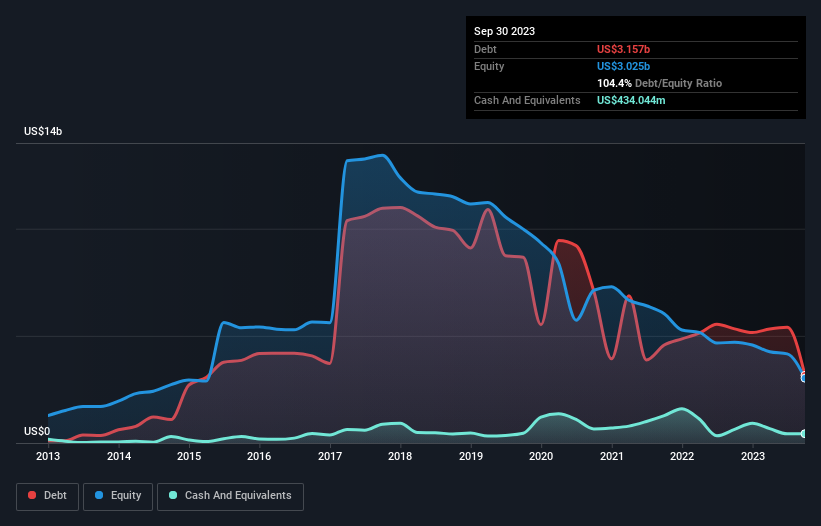Click the Equity end-point marker on chart
The image size is (821, 526).
805,378
